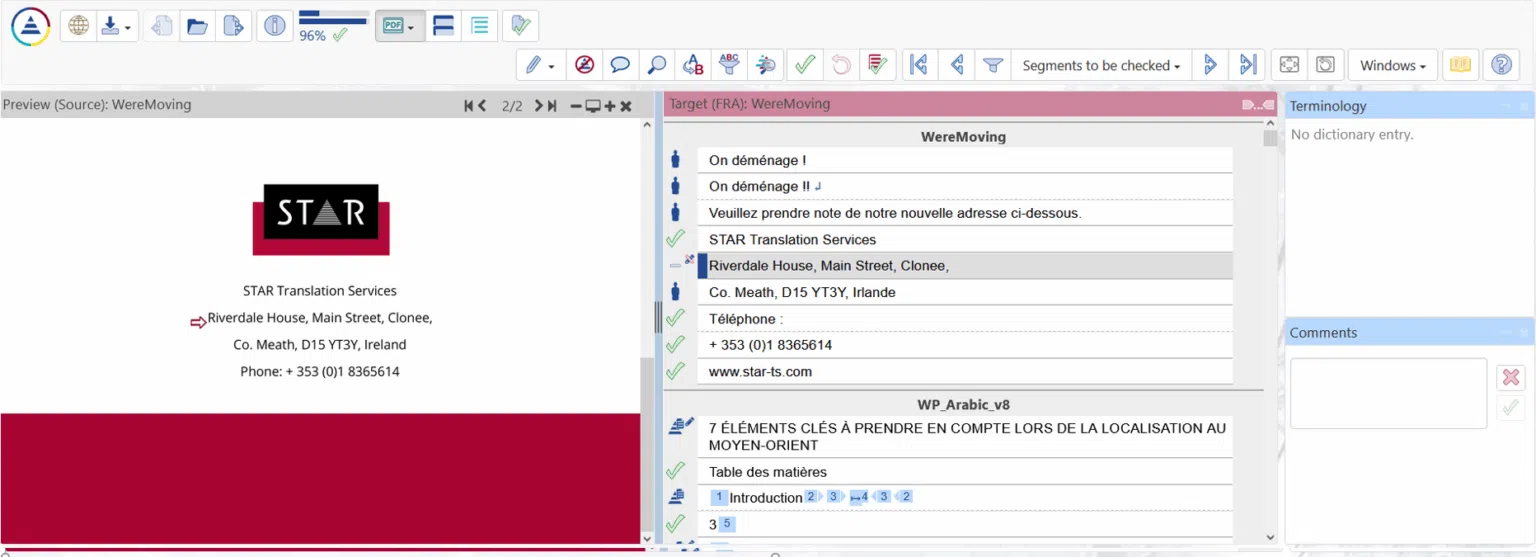
Task: Click 'Riverdale House' line in source preview
Action: [319, 318]
